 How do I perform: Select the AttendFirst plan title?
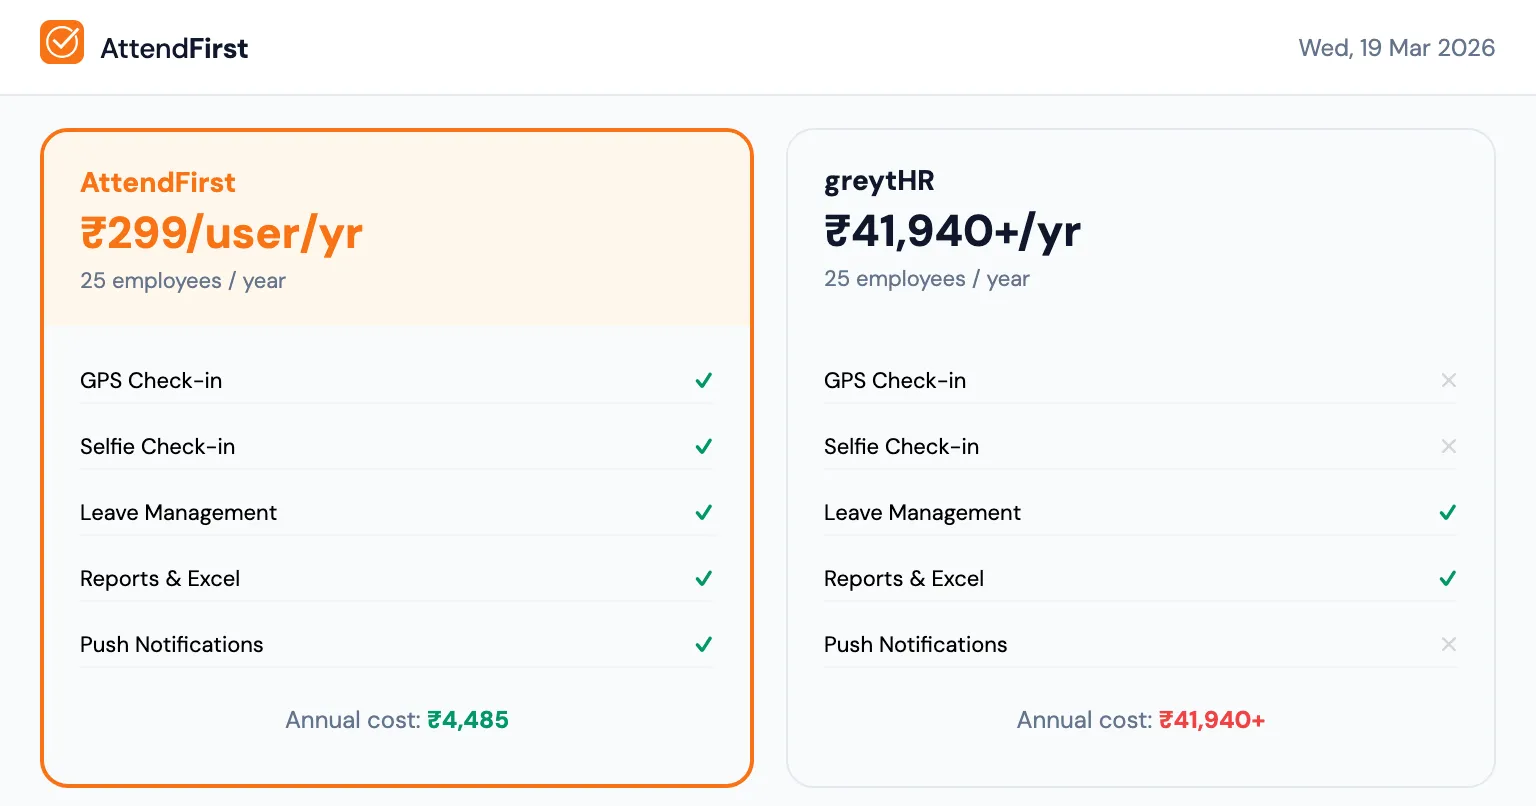coord(158,182)
